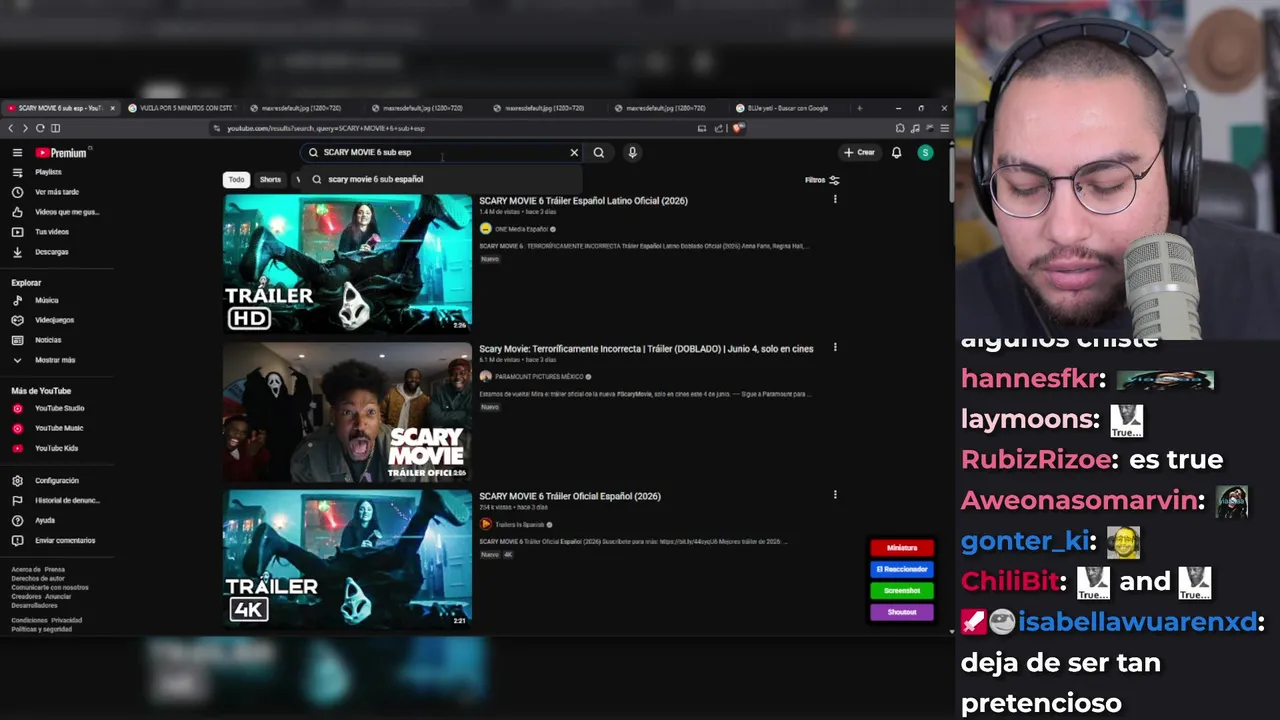Screen dimensions: 1280x720
Task: Open the 'Tráiler HD' video thumbnail
Action: pos(347,263)
